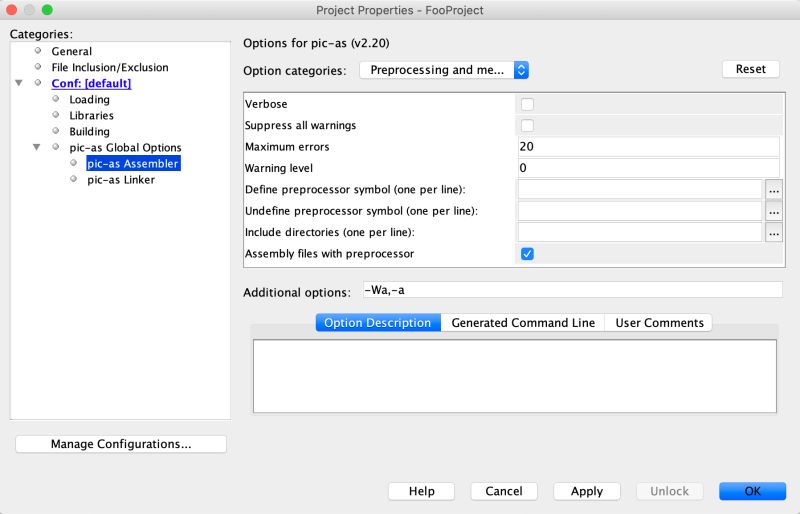Click the Libraries bullet icon

pyautogui.click(x=56, y=115)
